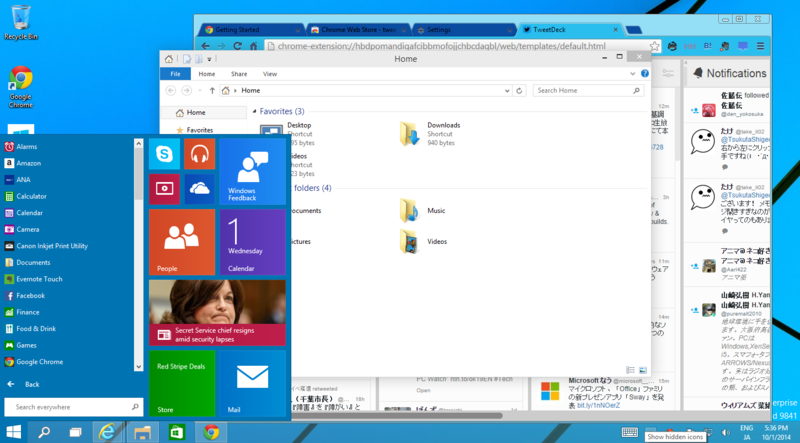Open Chrome hamburger menu
Viewport: 800px width, 443px height.
click(760, 46)
